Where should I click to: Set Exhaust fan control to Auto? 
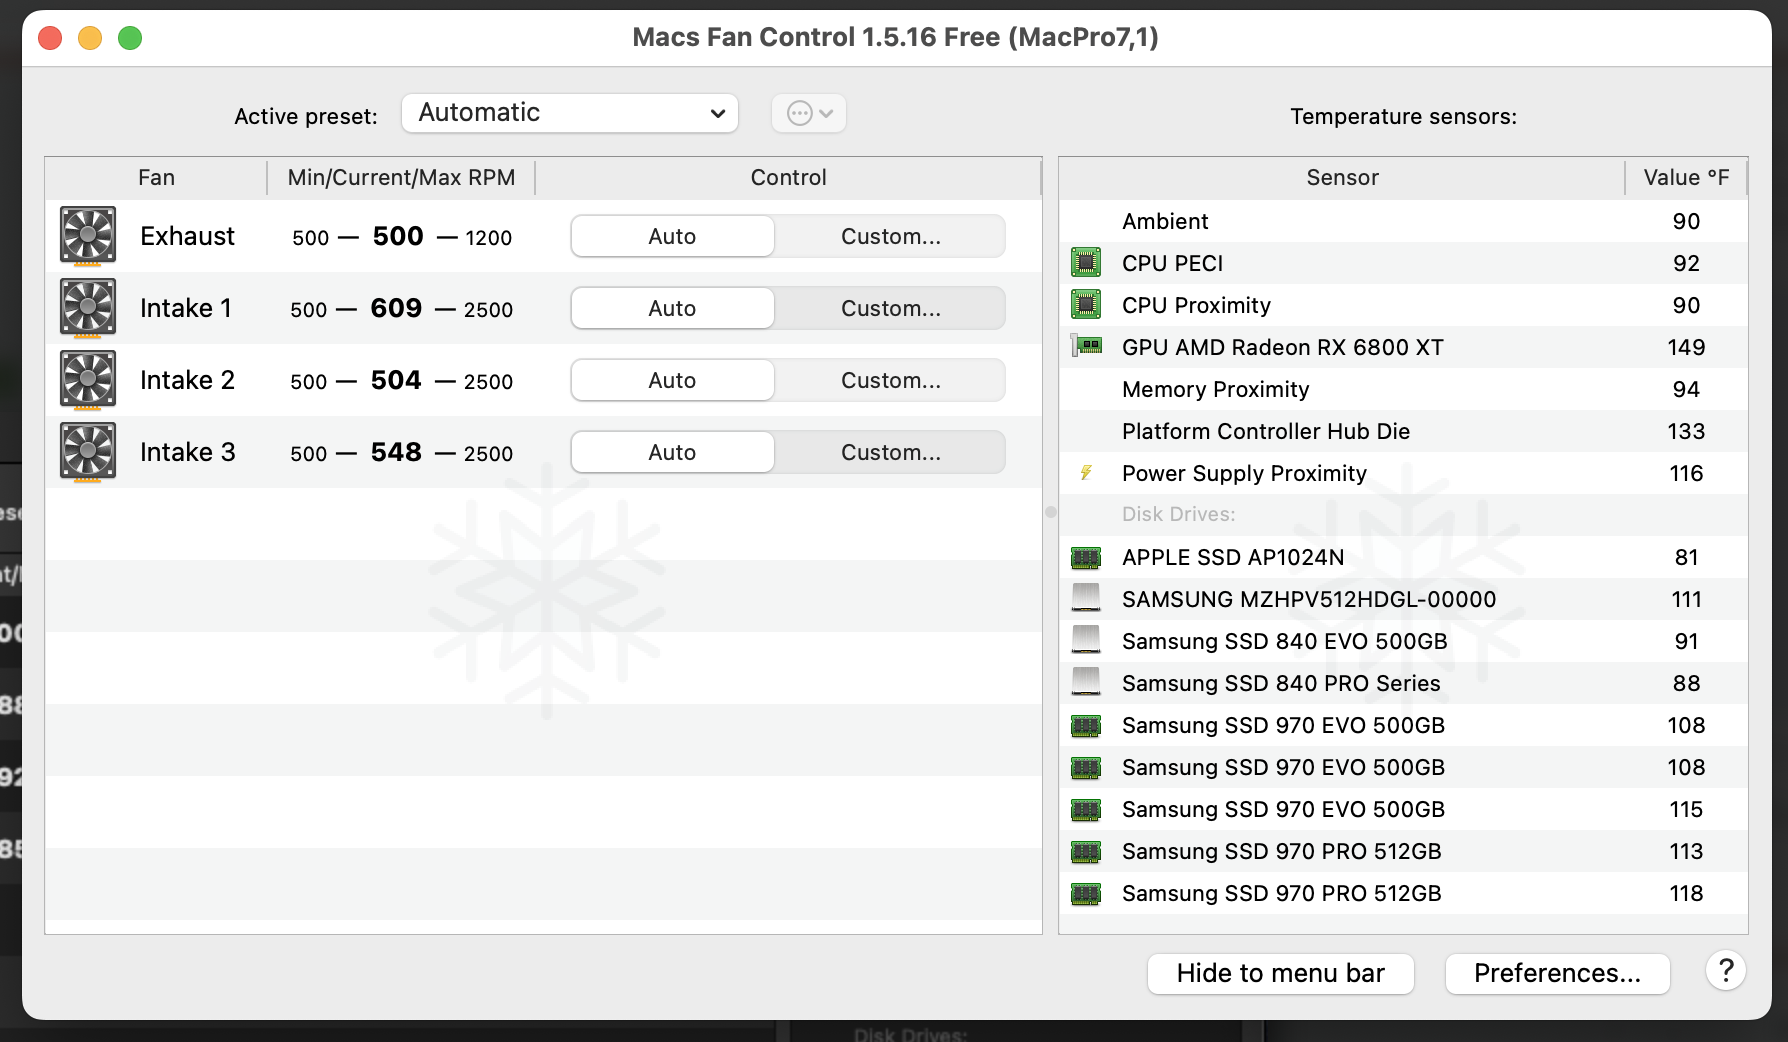click(672, 236)
